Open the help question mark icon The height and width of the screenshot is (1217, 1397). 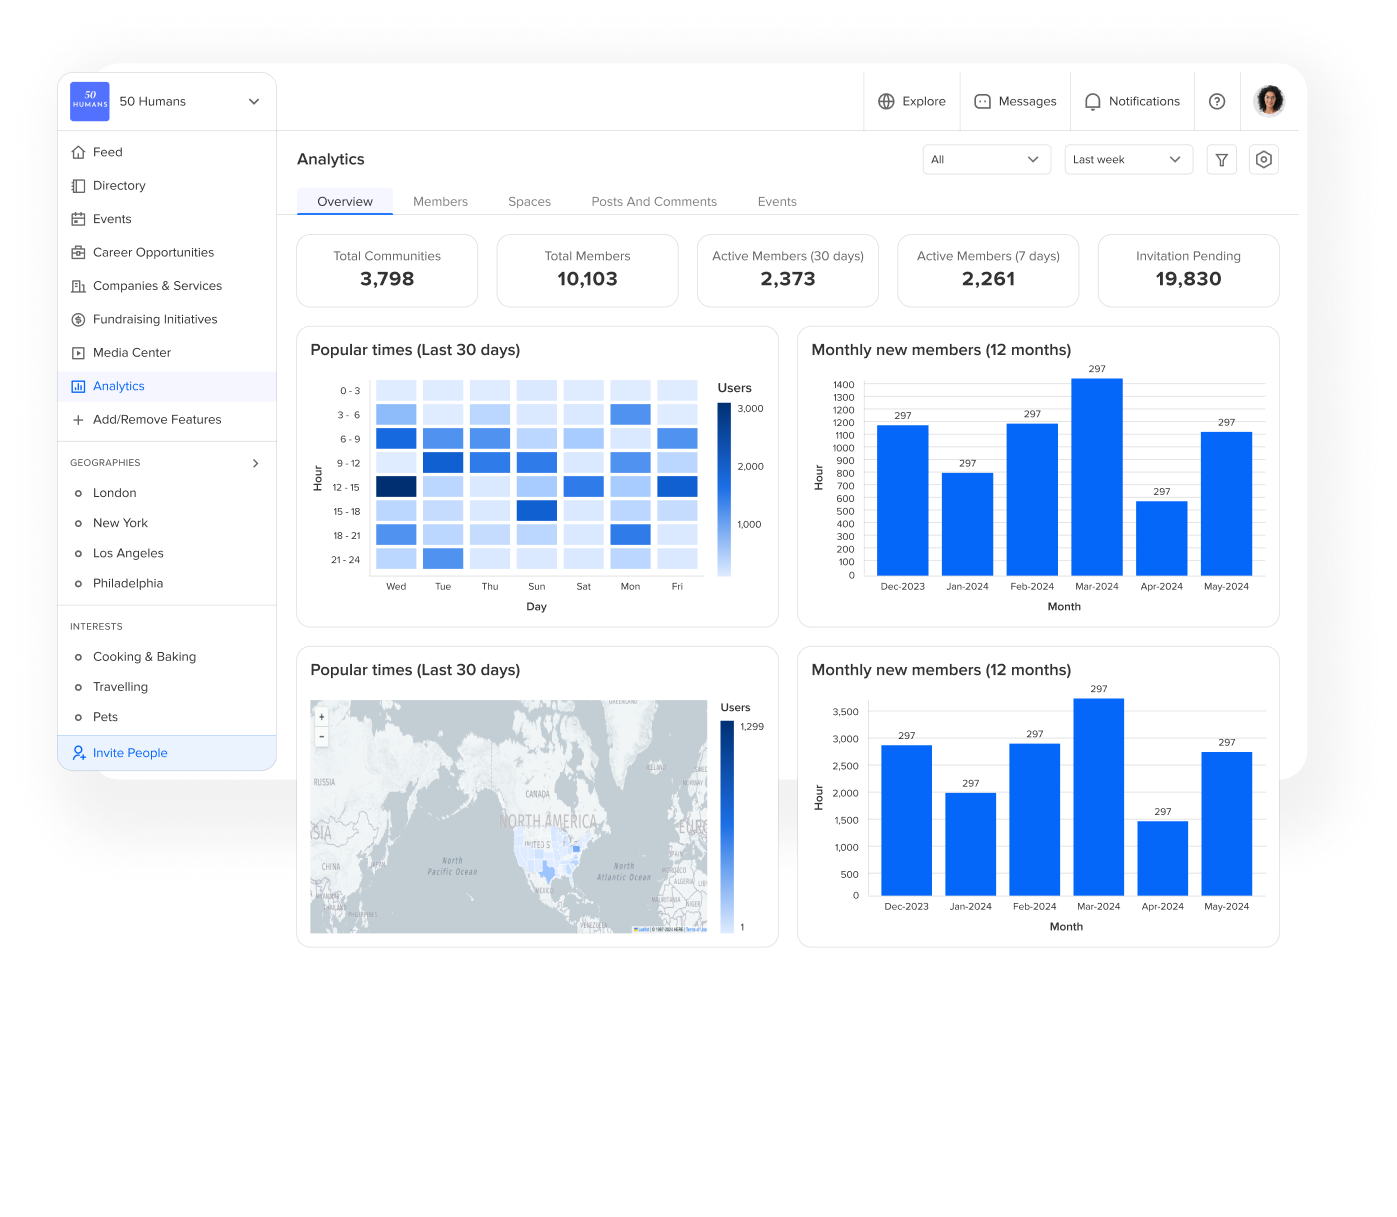point(1217,101)
